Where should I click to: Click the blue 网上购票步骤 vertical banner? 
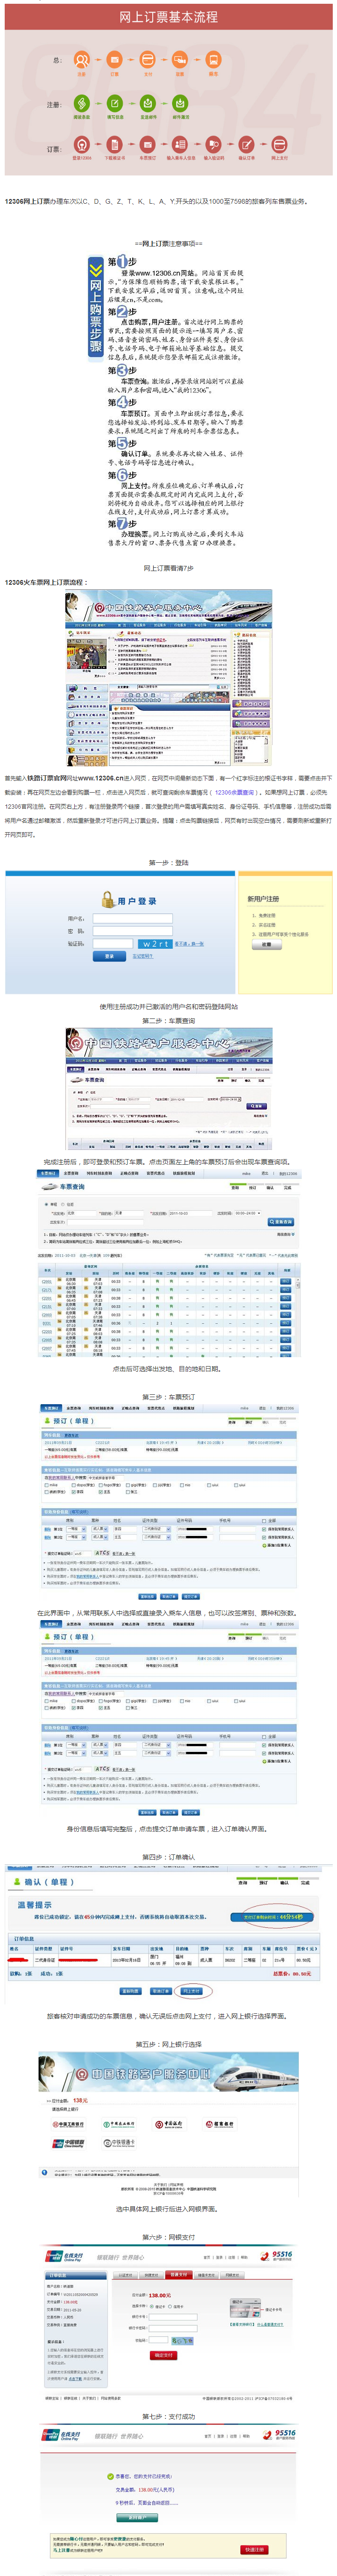pyautogui.click(x=96, y=308)
